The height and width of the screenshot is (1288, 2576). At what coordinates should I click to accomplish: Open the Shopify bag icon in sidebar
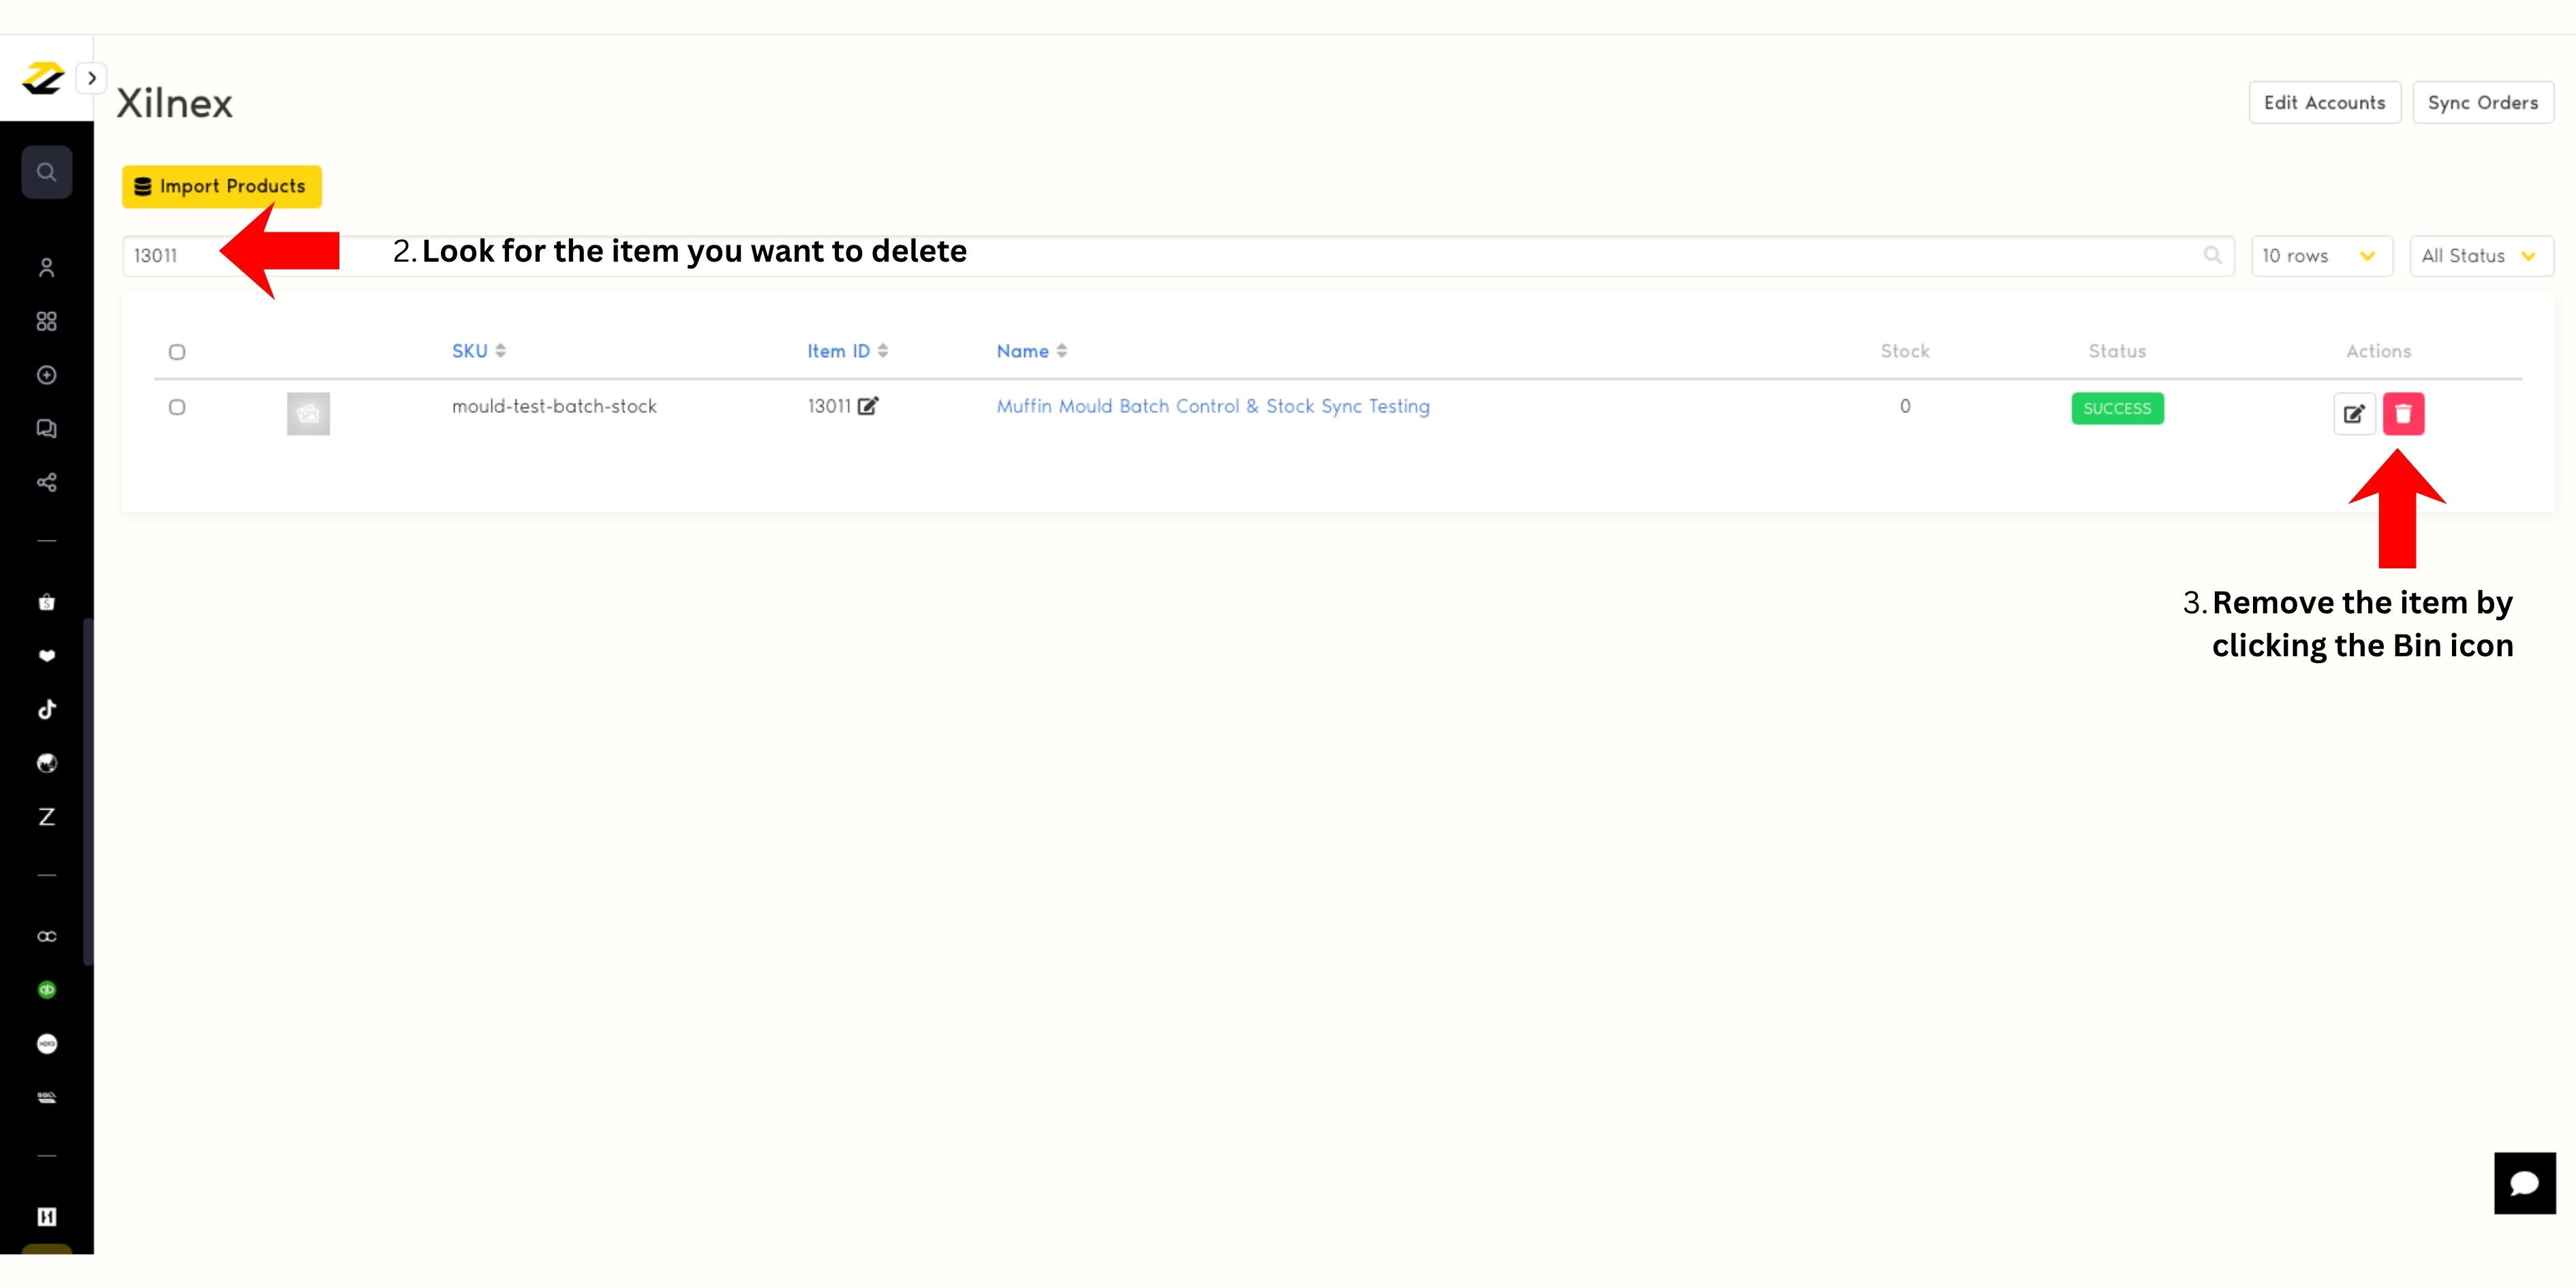click(46, 602)
